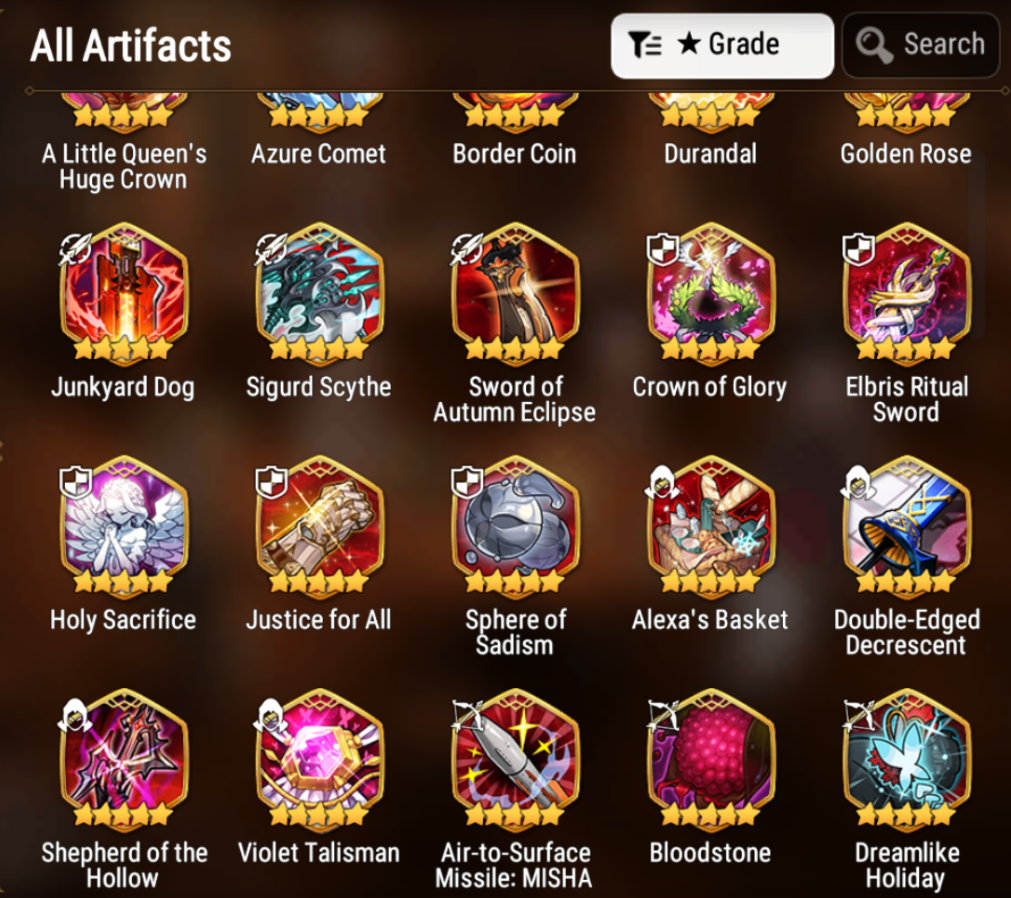The width and height of the screenshot is (1011, 898).
Task: Open the Holy Sacrifice angel artifact
Action: [123, 523]
